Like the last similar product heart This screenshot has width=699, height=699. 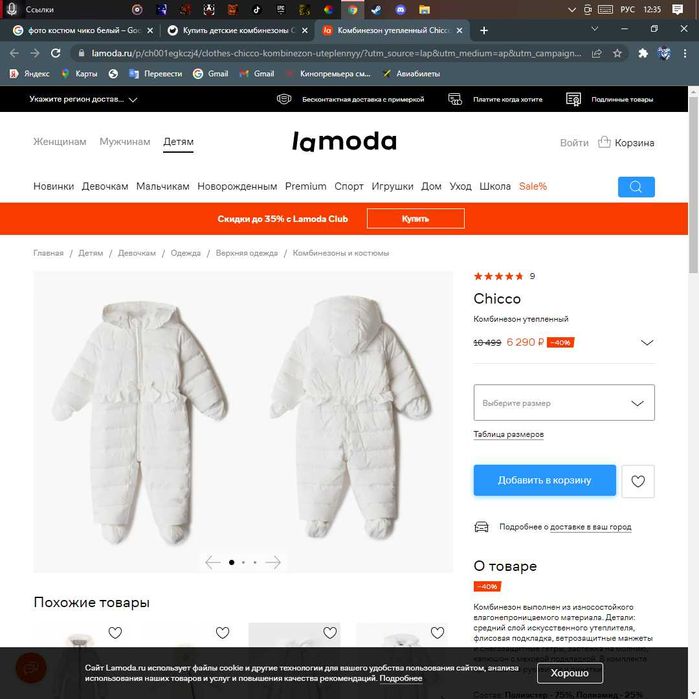click(437, 632)
